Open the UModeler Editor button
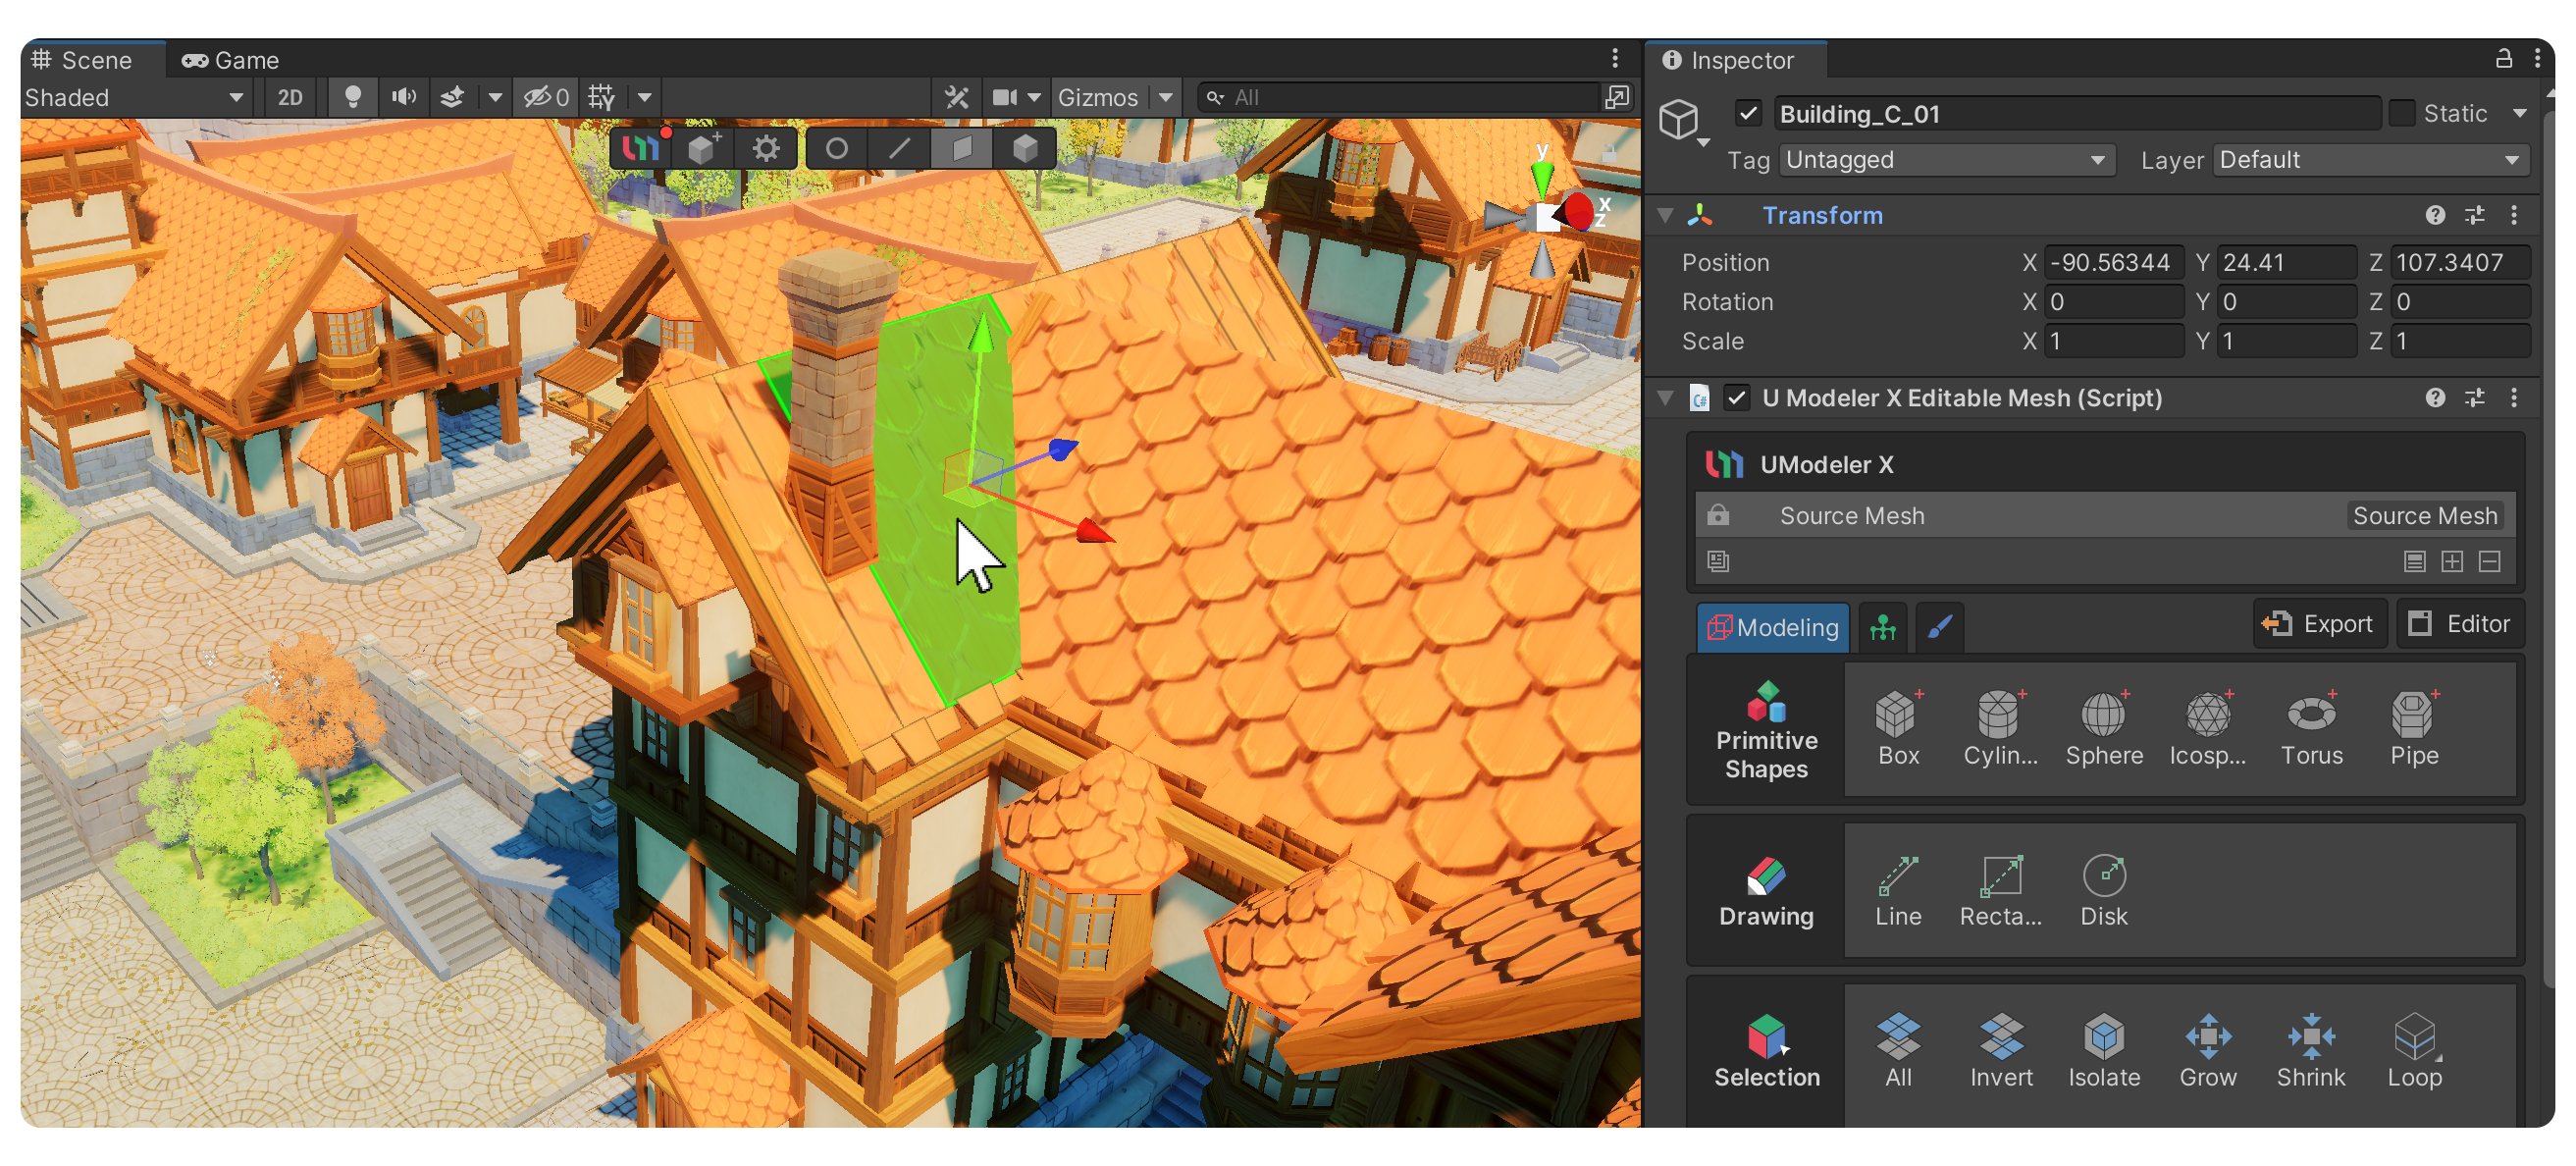2576x1166 pixels. [2459, 624]
